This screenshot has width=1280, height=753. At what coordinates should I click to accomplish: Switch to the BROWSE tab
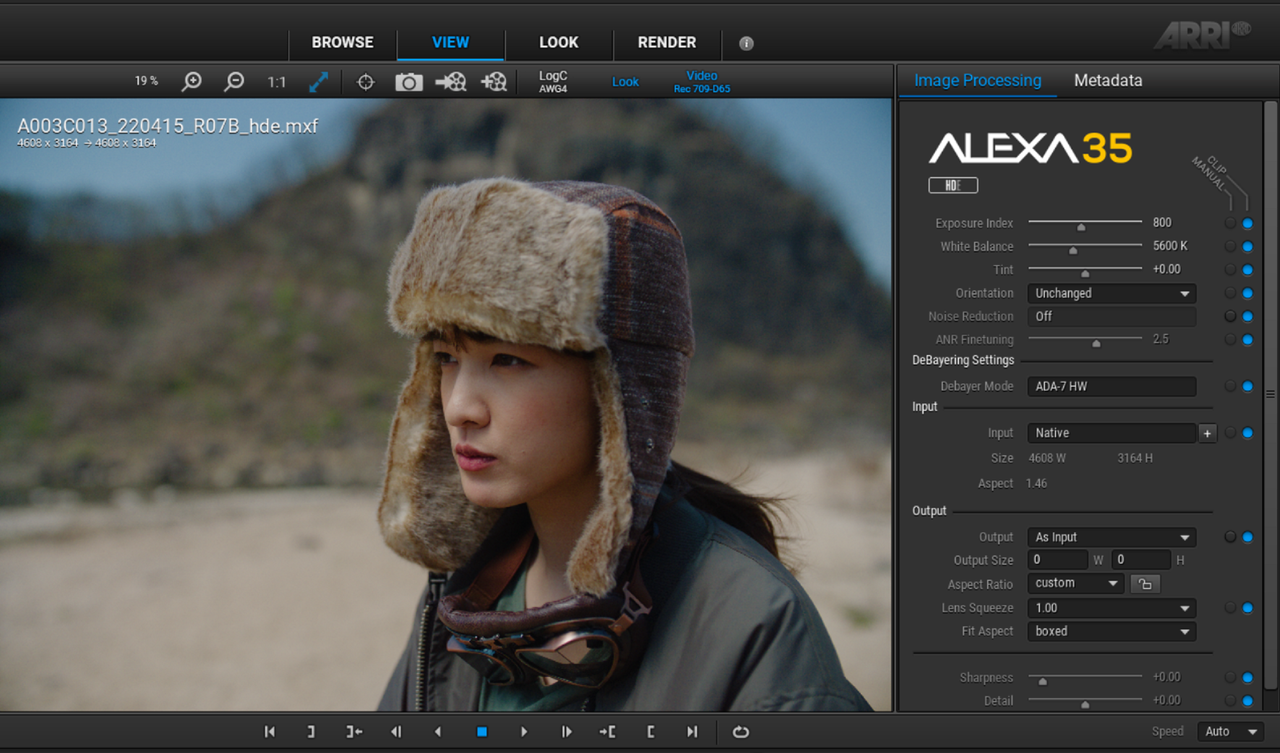pyautogui.click(x=342, y=43)
